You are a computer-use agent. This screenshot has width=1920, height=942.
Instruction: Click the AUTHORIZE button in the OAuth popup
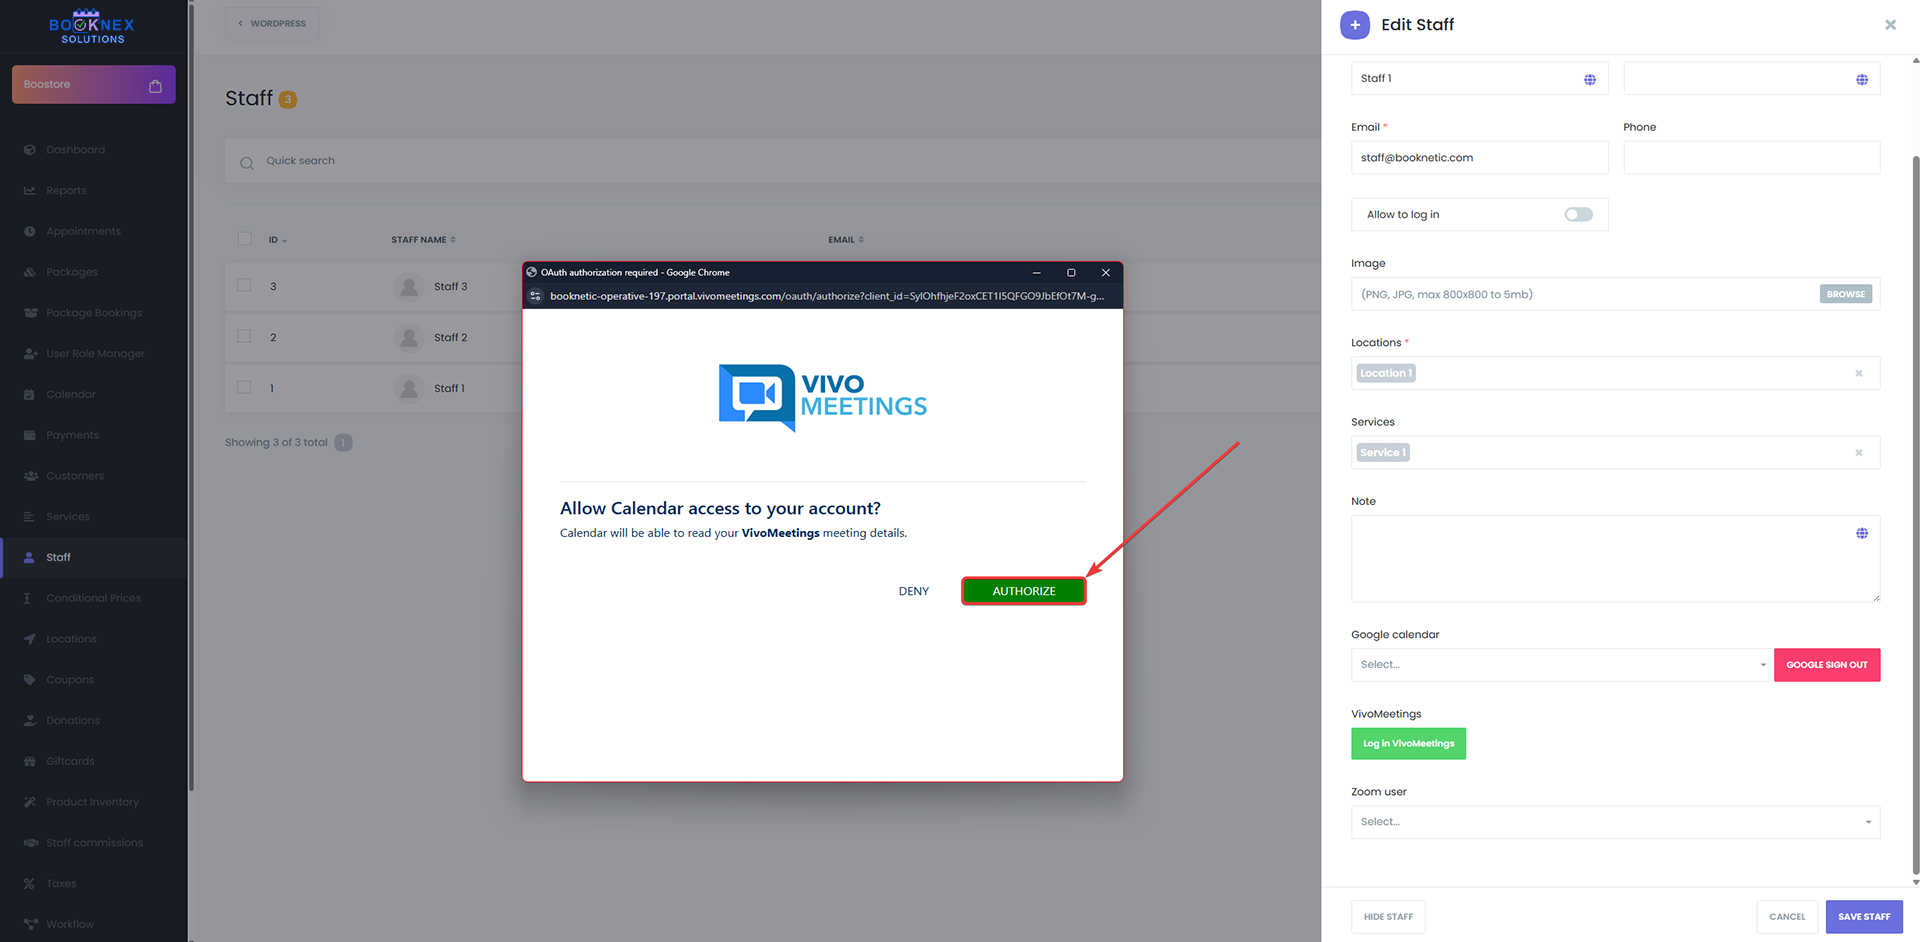(1023, 590)
